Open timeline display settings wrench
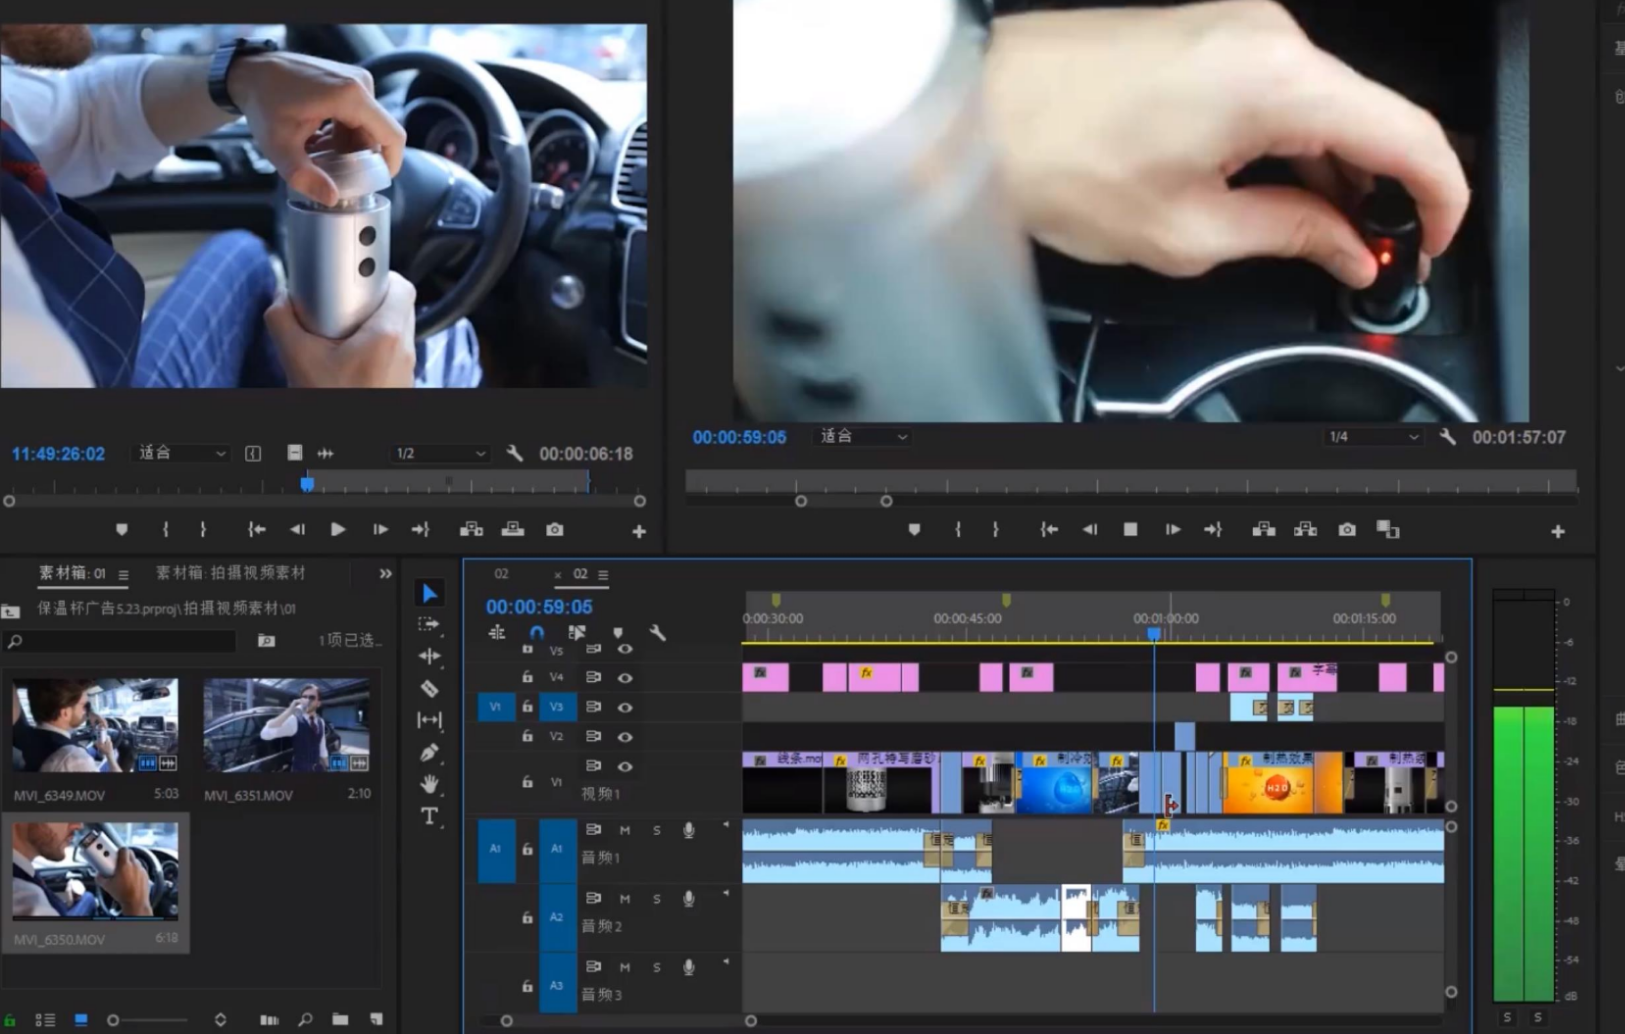The height and width of the screenshot is (1034, 1625). coord(657,632)
